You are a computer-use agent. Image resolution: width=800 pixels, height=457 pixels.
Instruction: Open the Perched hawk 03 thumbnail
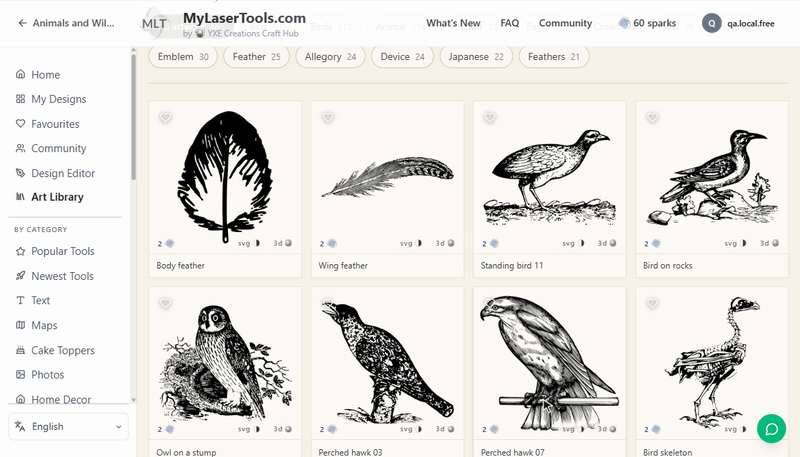click(x=388, y=362)
